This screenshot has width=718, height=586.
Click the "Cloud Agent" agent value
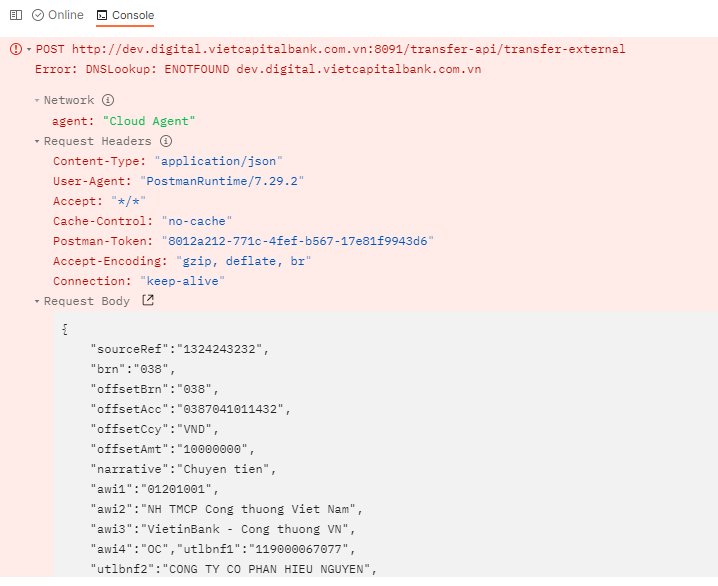pyautogui.click(x=149, y=121)
